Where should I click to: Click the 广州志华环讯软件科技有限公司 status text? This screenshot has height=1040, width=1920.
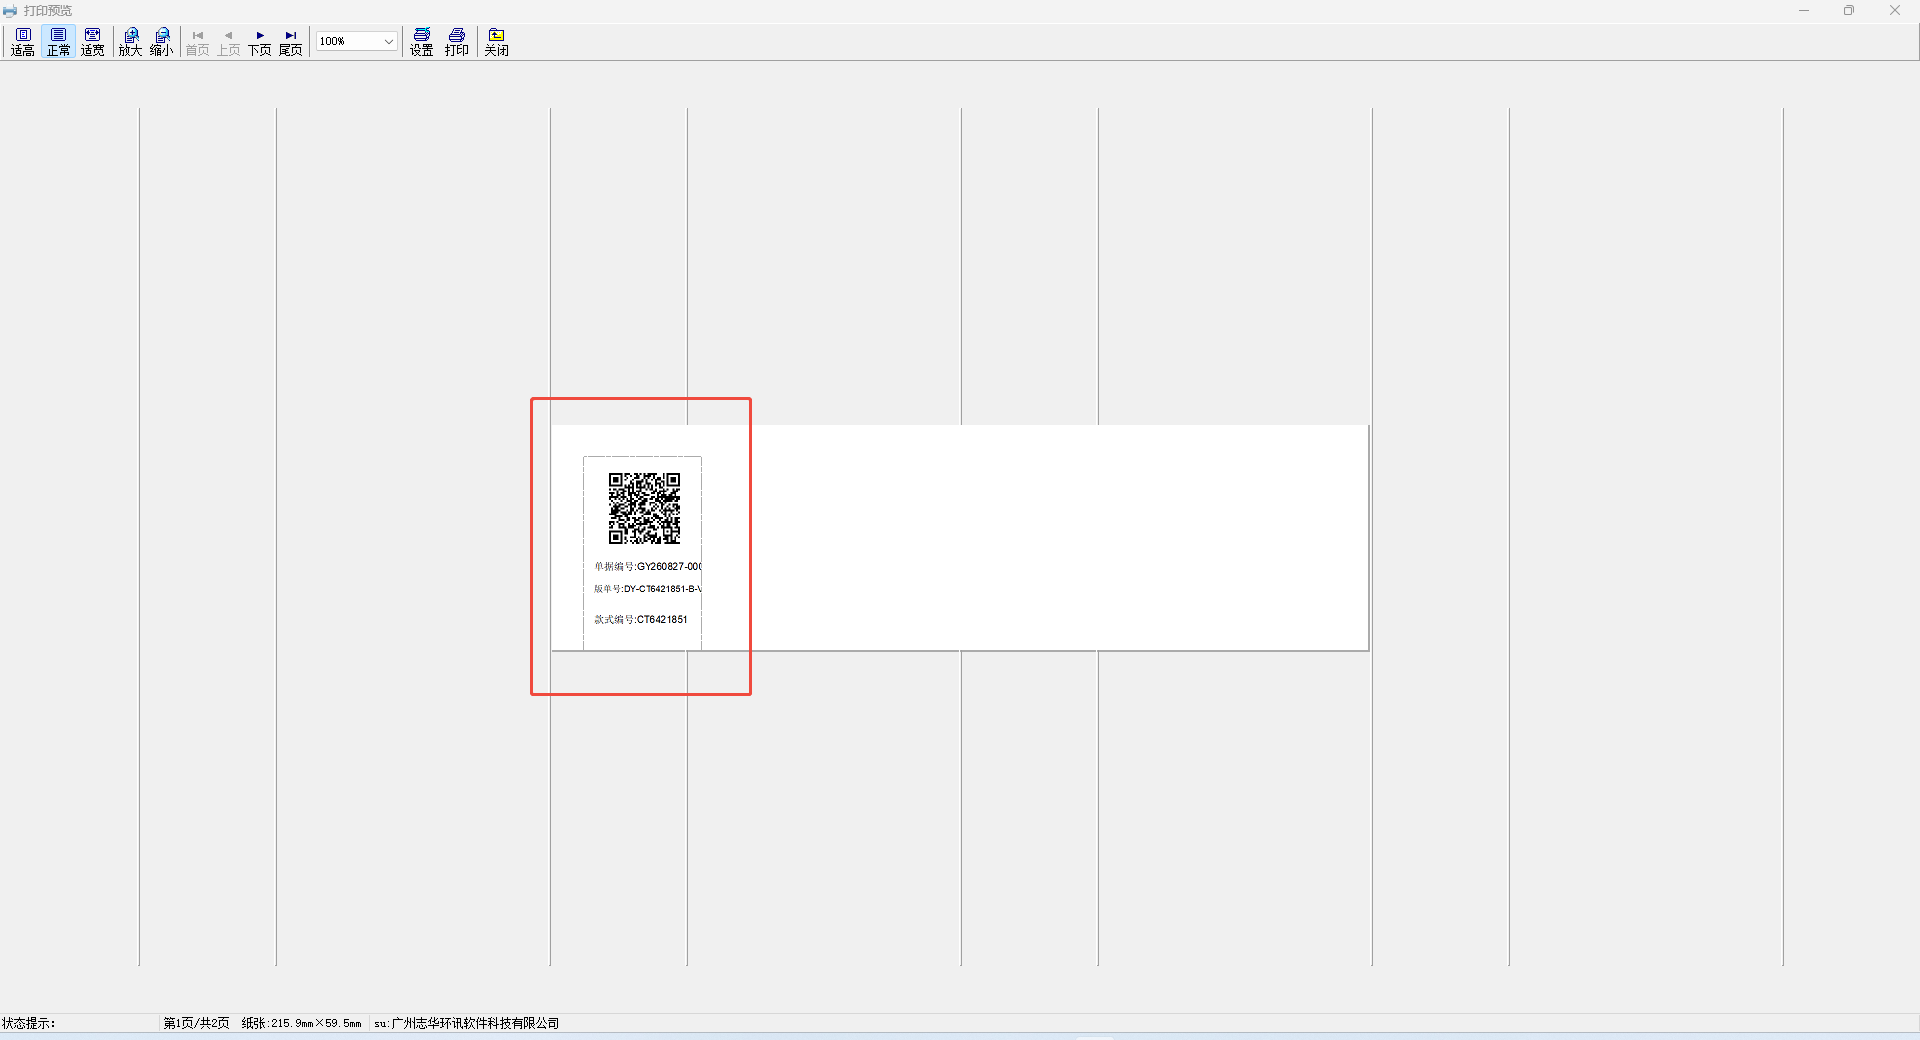tap(475, 1023)
